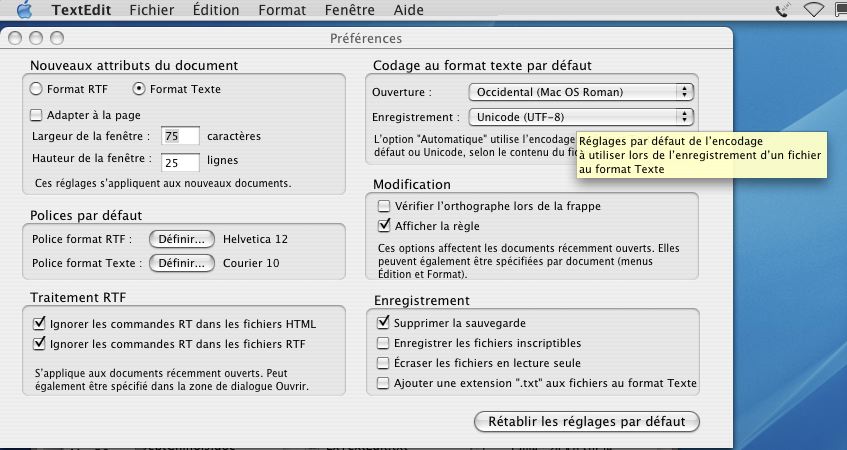This screenshot has height=450, width=847.
Task: Uncheck the Afficher la règle option
Action: point(383,226)
